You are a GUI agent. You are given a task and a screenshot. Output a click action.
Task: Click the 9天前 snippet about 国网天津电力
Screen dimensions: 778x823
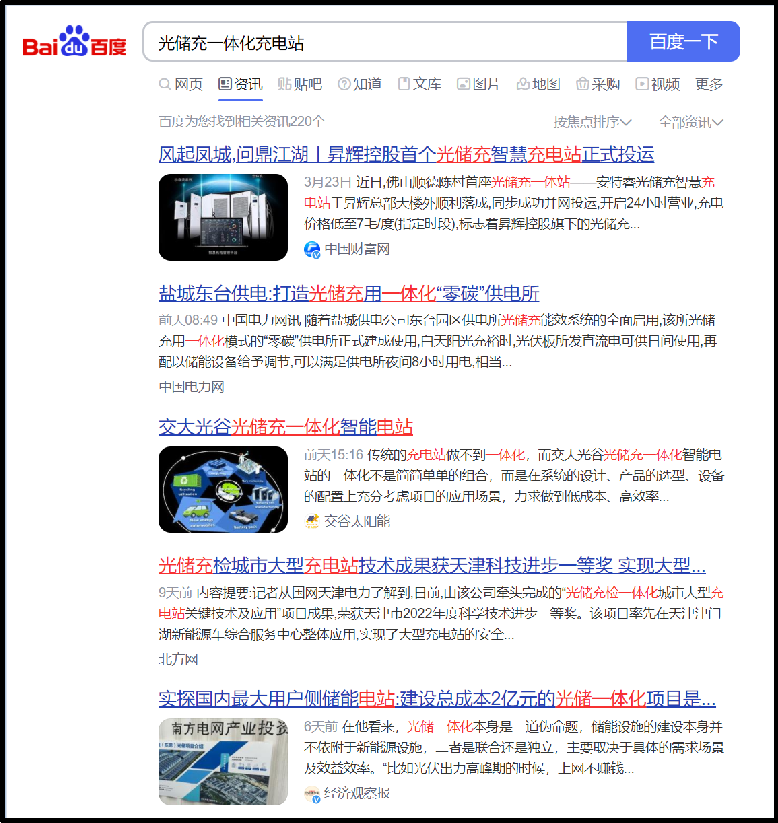441,614
